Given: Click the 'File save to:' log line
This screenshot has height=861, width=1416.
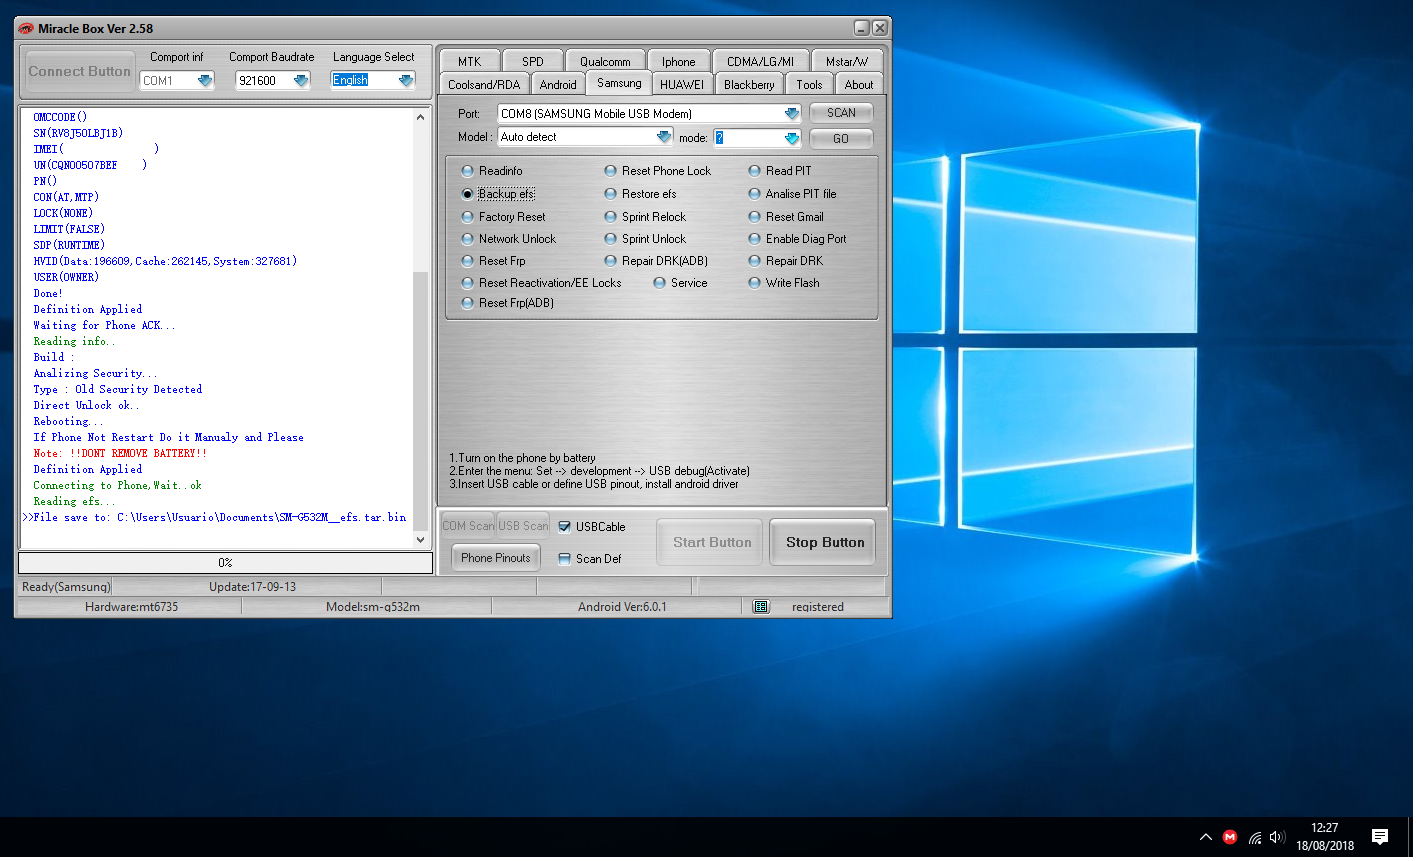Looking at the screenshot, I should coord(214,518).
